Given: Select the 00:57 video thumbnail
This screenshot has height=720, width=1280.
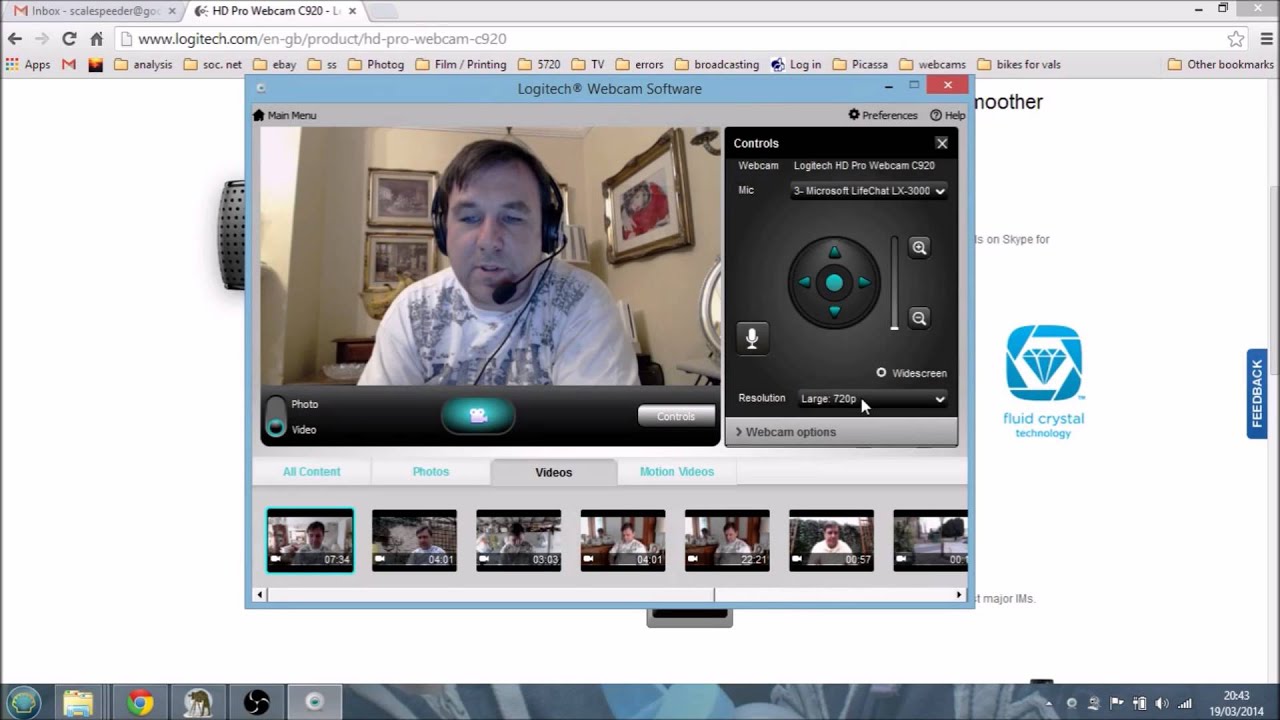Looking at the screenshot, I should click(831, 540).
